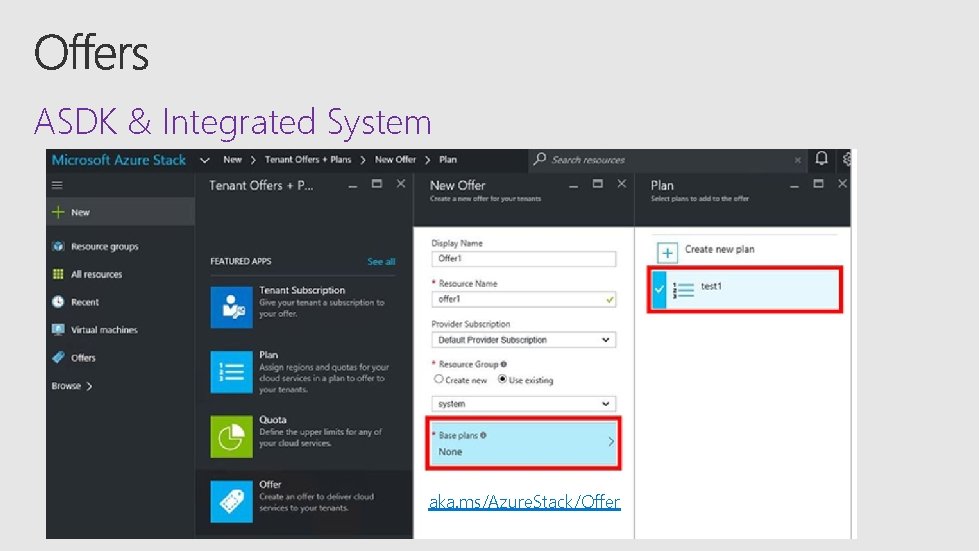979x551 pixels.
Task: Click the FEATURED APPS heading
Action: (x=240, y=261)
